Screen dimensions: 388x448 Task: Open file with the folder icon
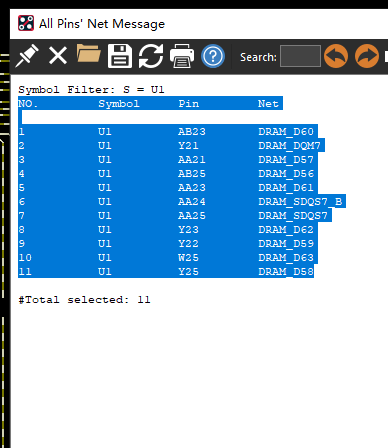pos(88,53)
